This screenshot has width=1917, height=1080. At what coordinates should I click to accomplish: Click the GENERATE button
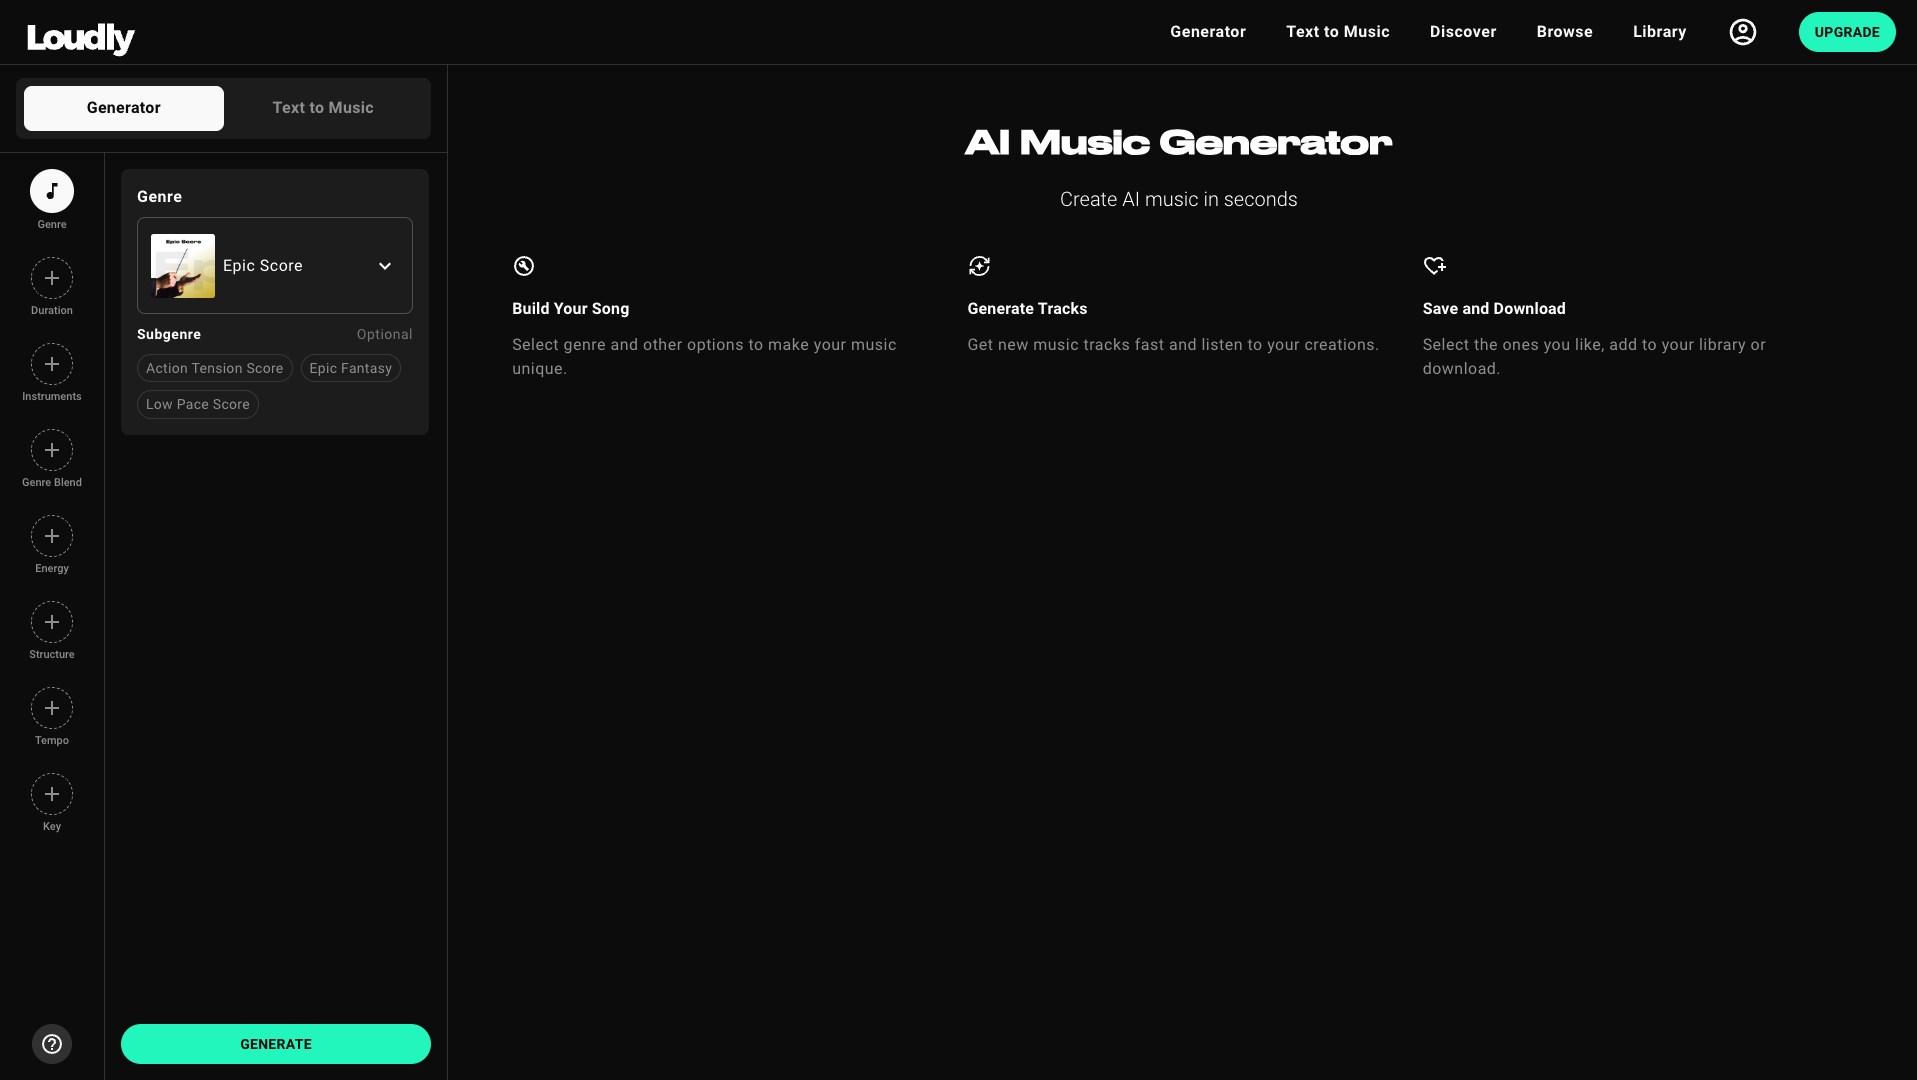click(275, 1043)
